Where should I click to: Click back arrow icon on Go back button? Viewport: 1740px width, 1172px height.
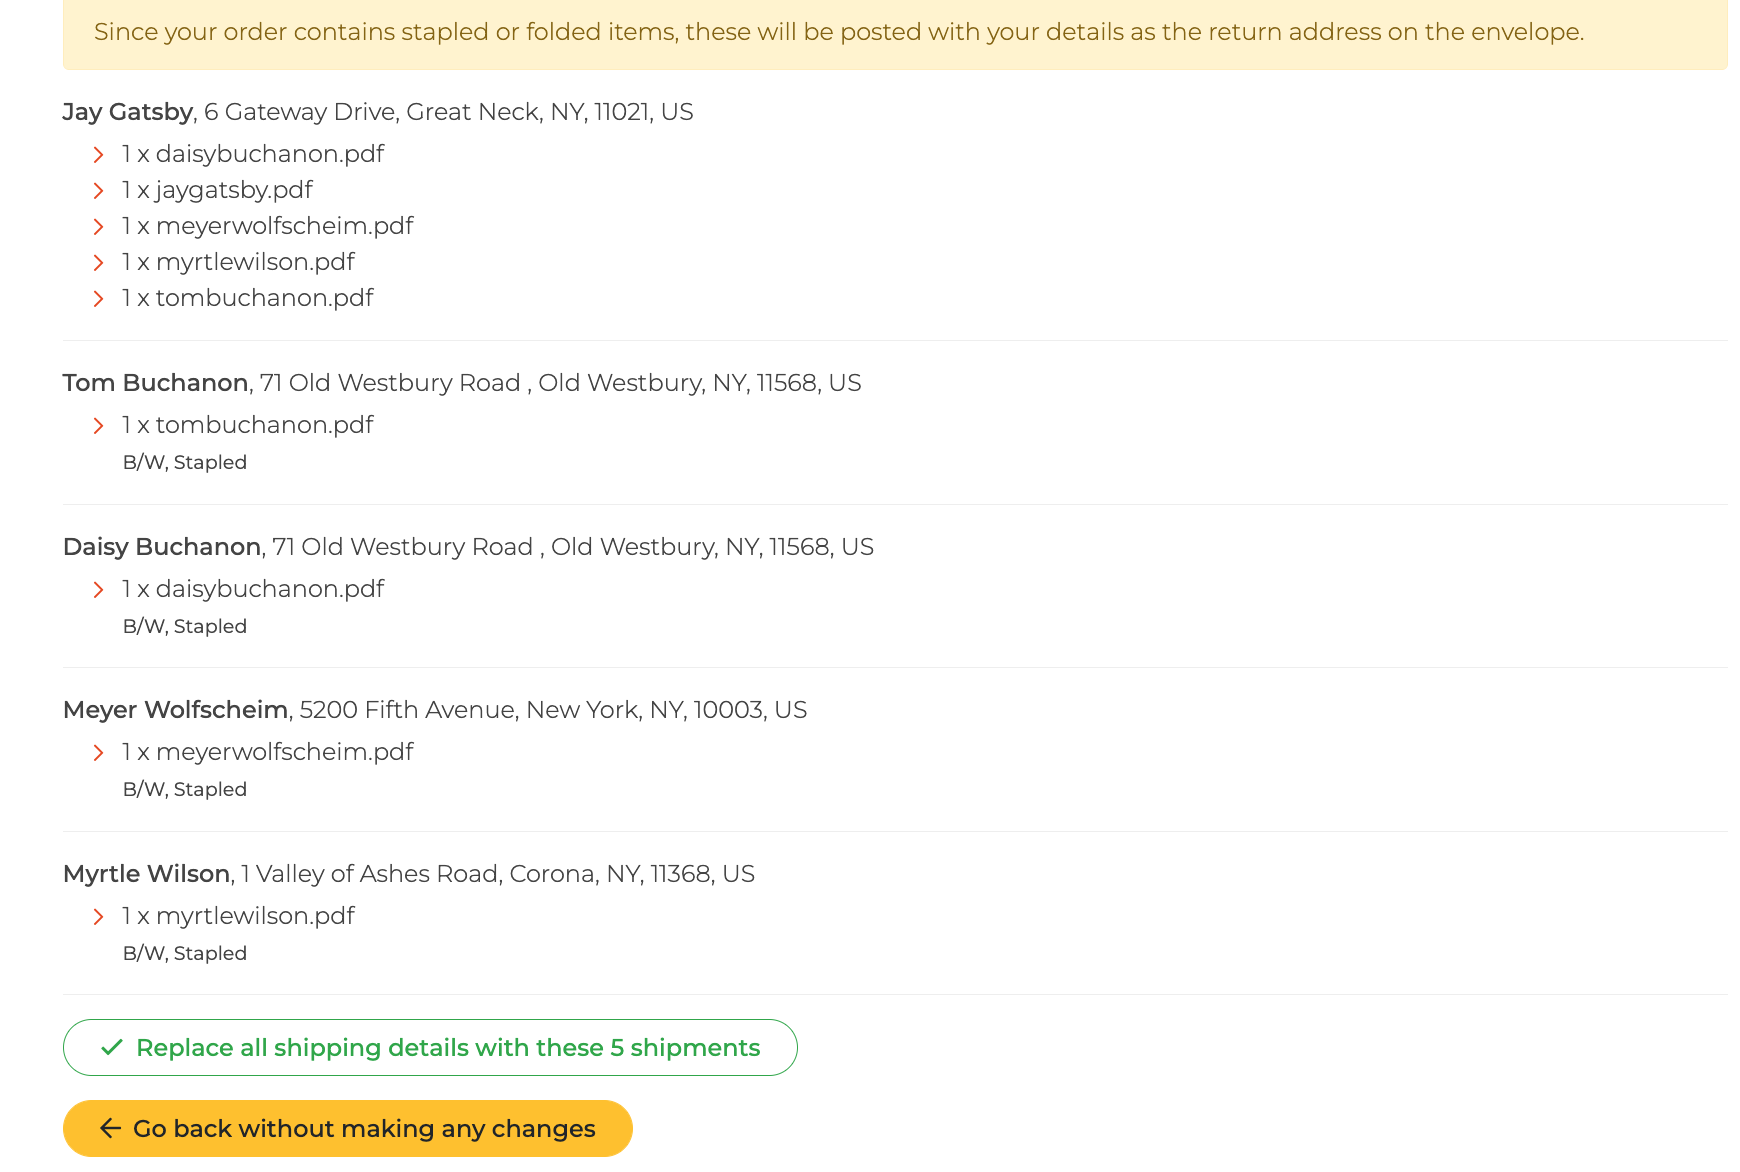tap(110, 1128)
